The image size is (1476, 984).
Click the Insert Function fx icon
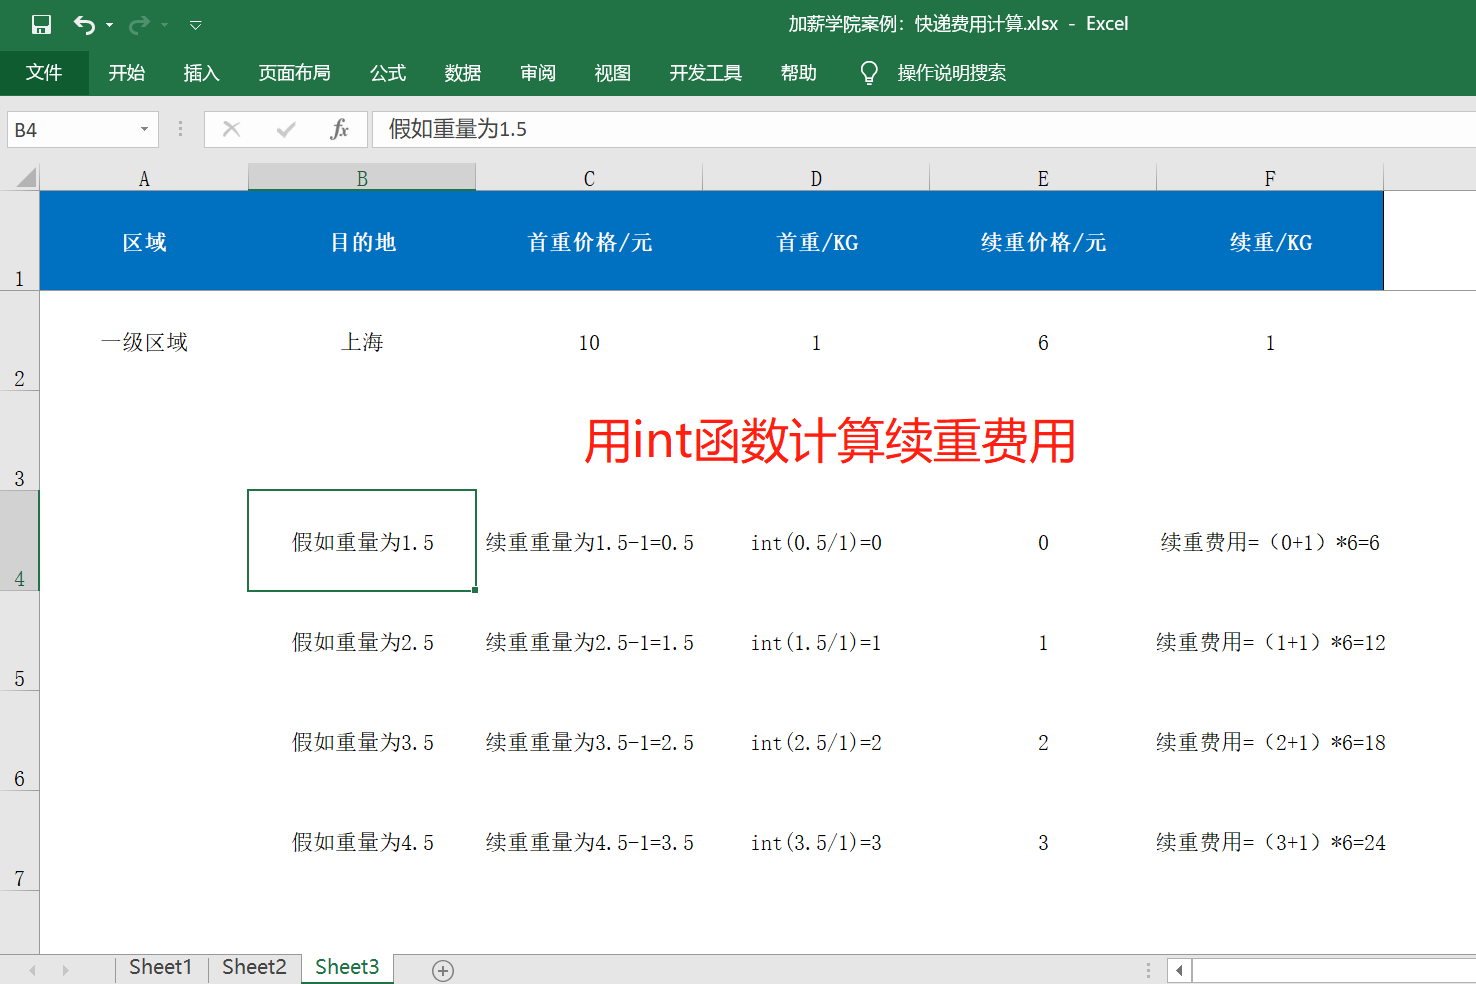click(340, 129)
